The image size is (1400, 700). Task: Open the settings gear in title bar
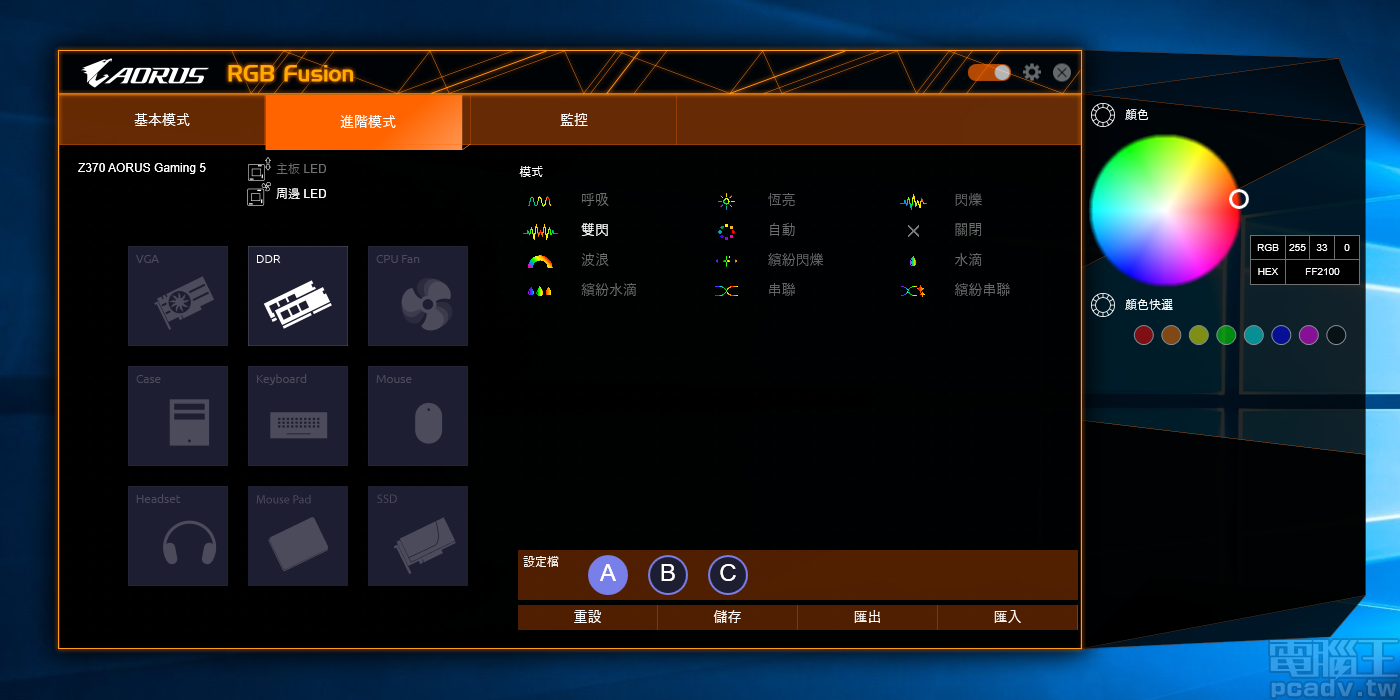[x=1032, y=73]
